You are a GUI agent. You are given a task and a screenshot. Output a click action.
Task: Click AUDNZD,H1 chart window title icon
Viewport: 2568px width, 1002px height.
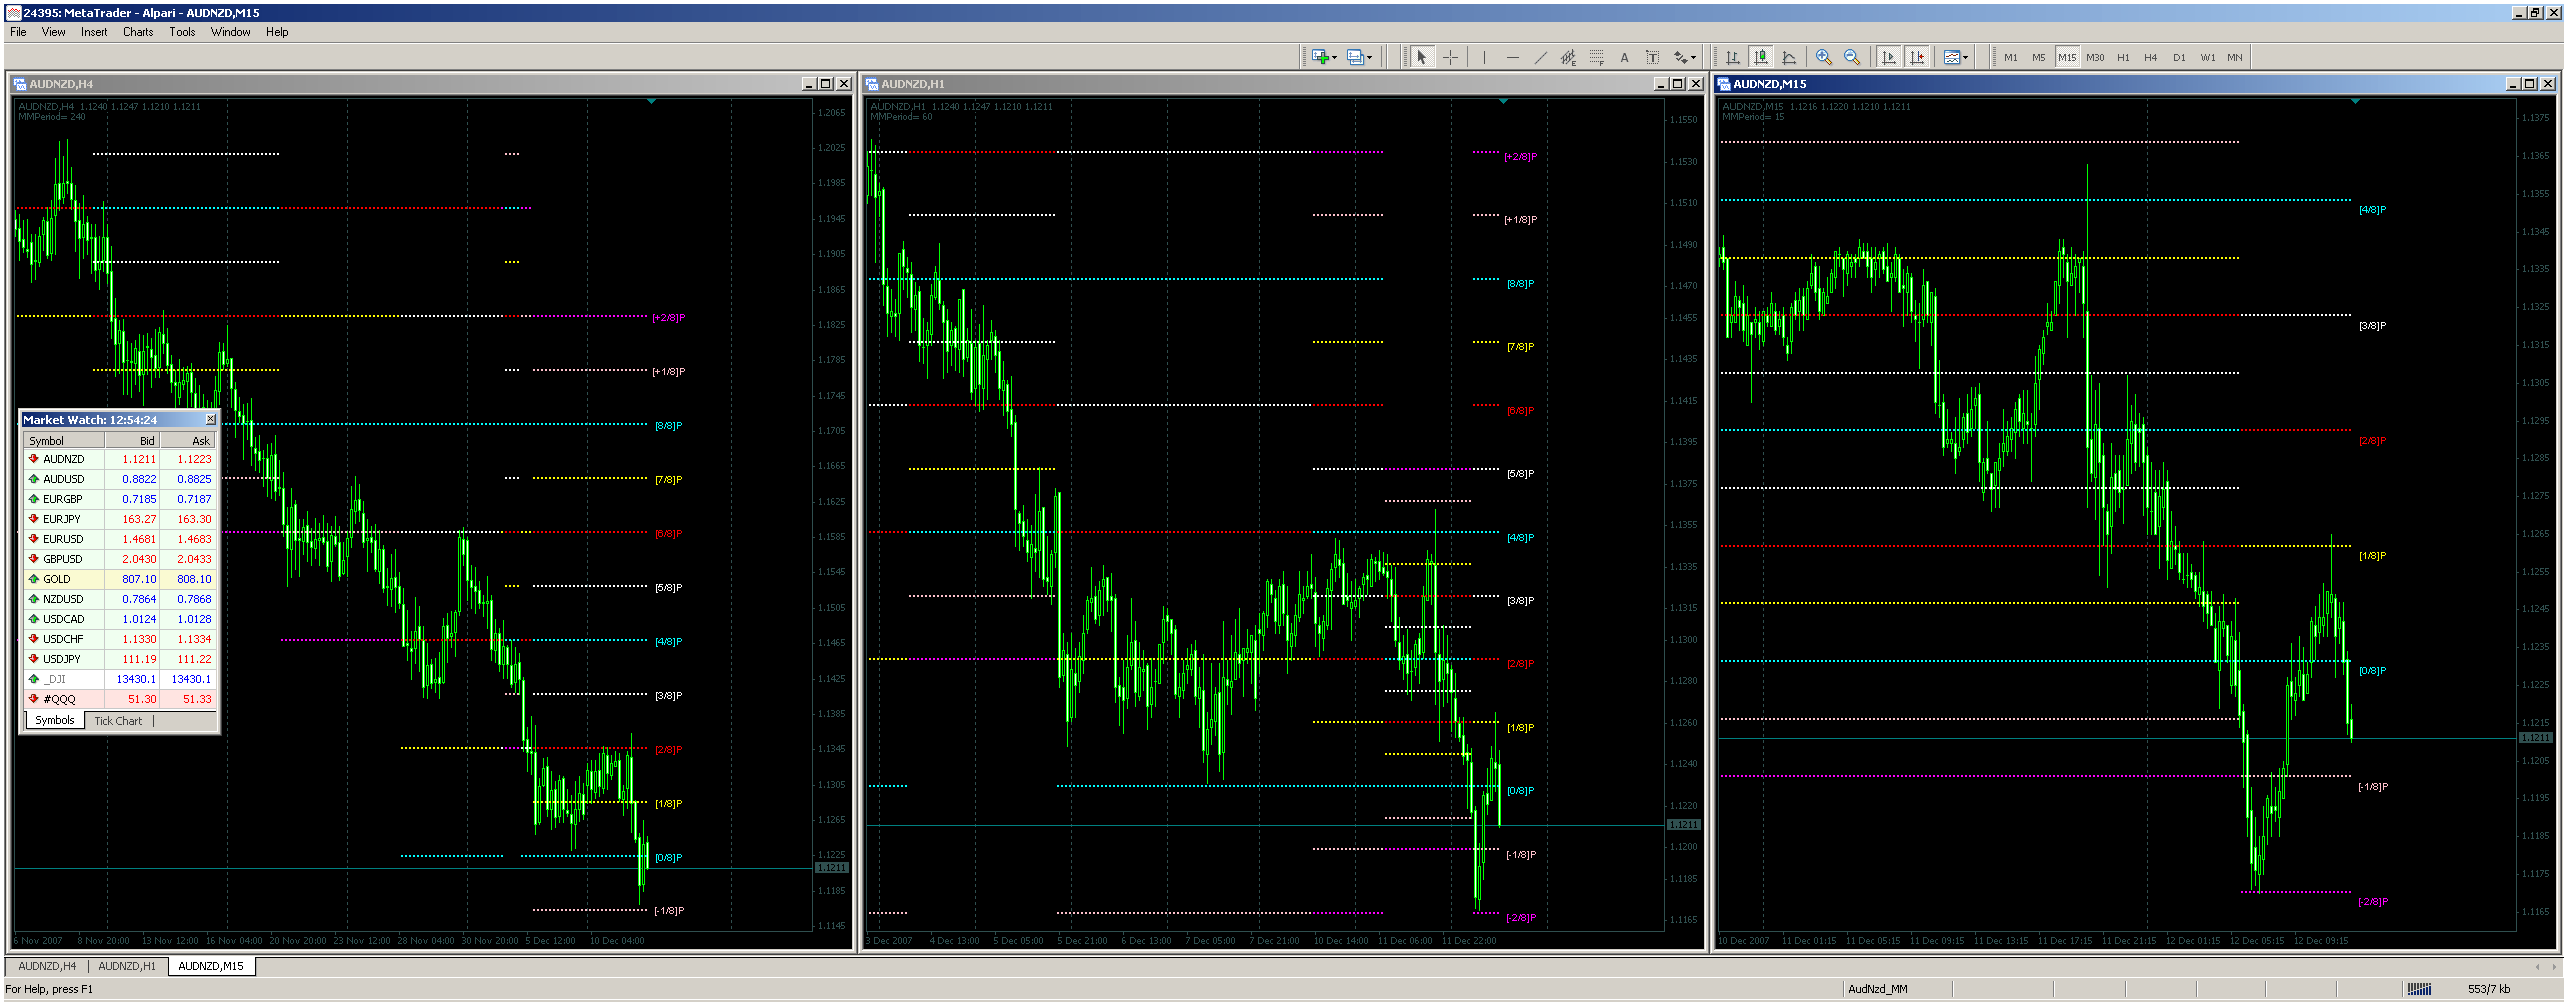(x=872, y=84)
